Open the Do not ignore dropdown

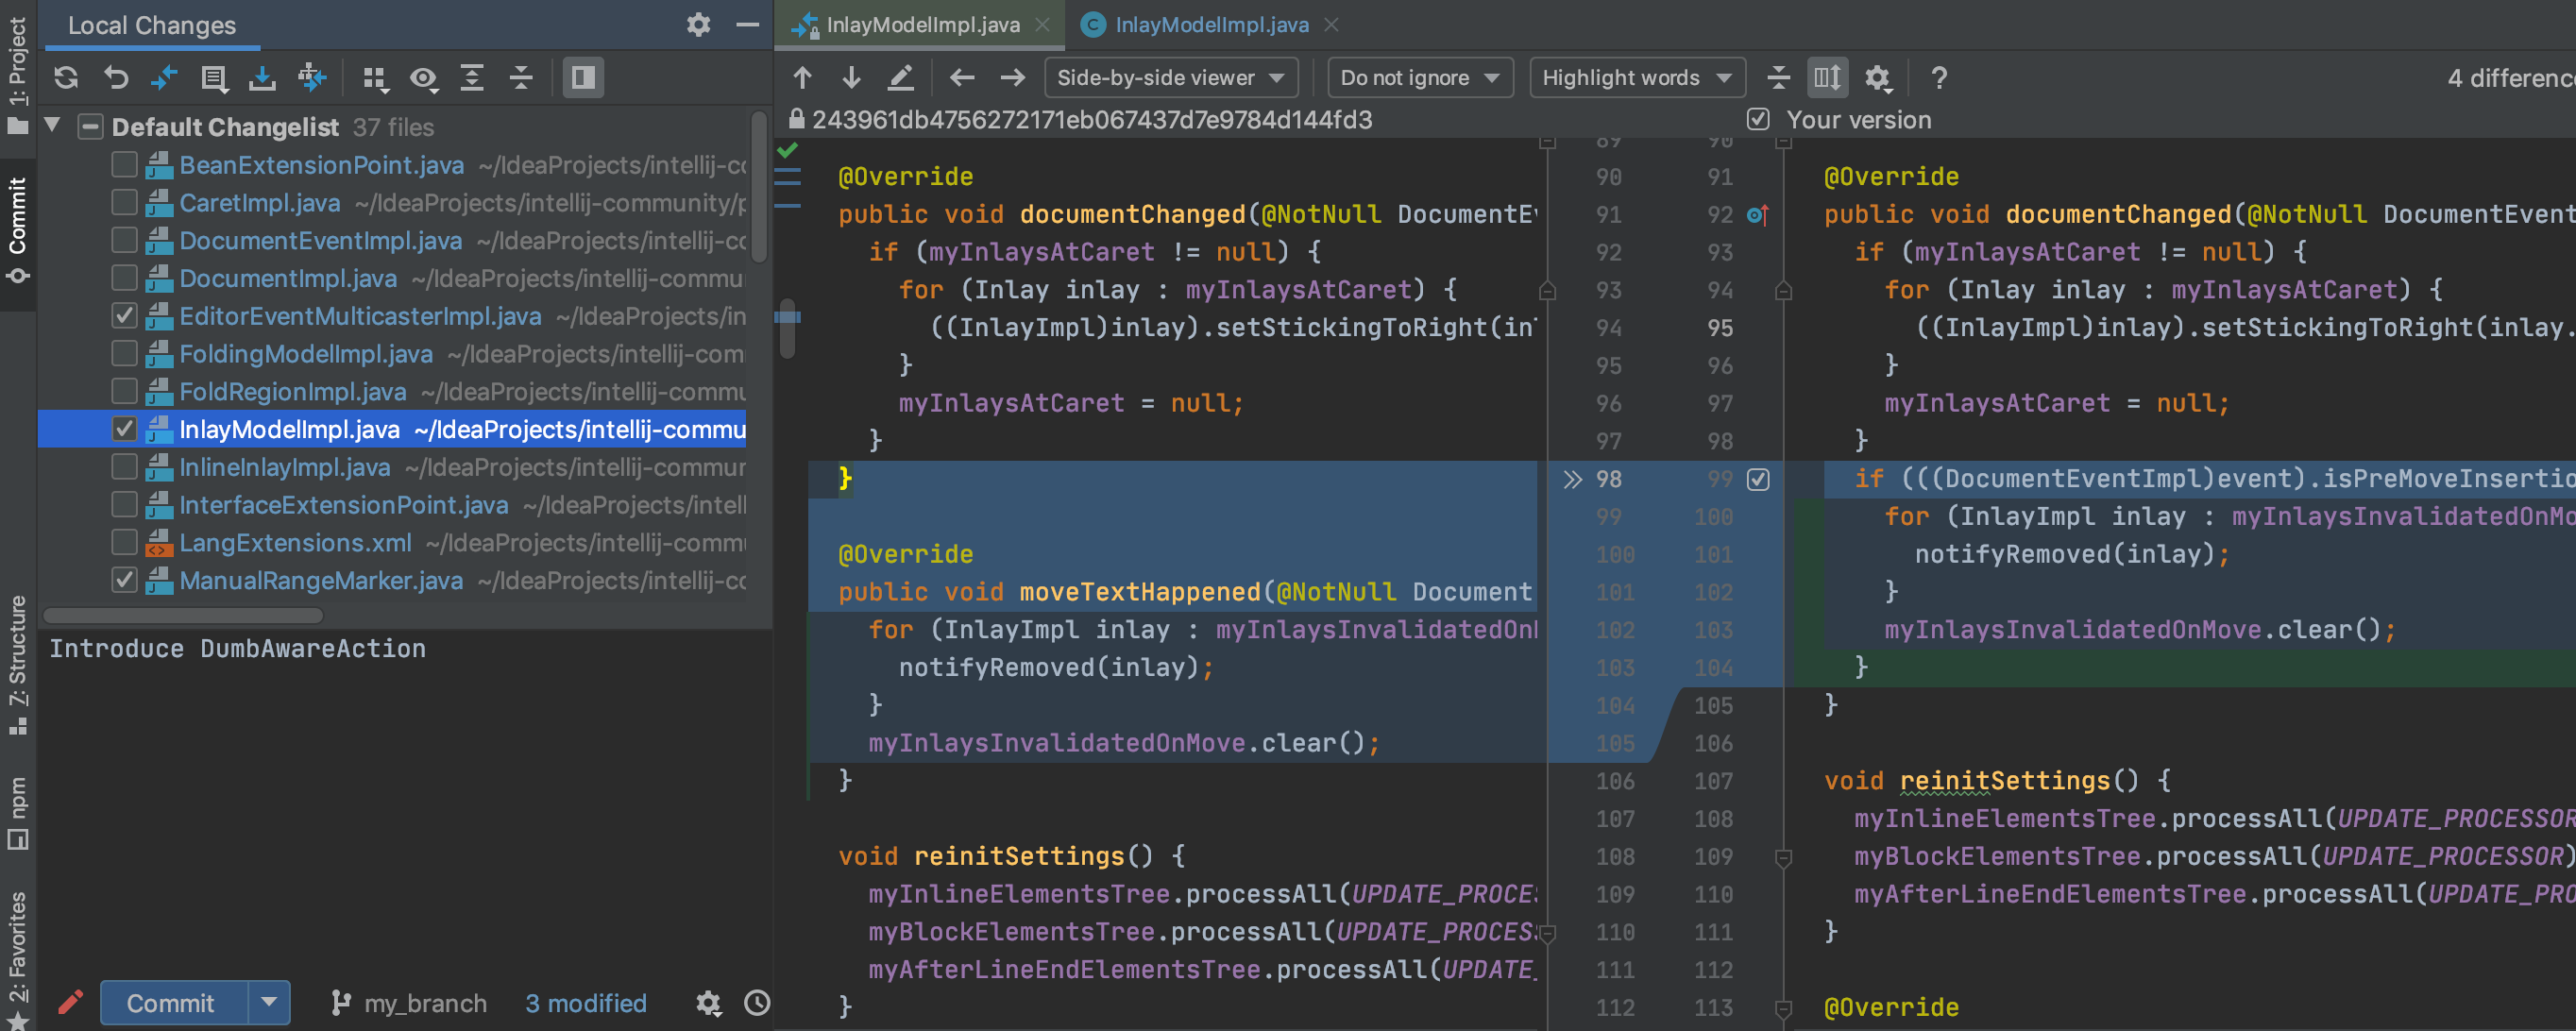[1420, 78]
